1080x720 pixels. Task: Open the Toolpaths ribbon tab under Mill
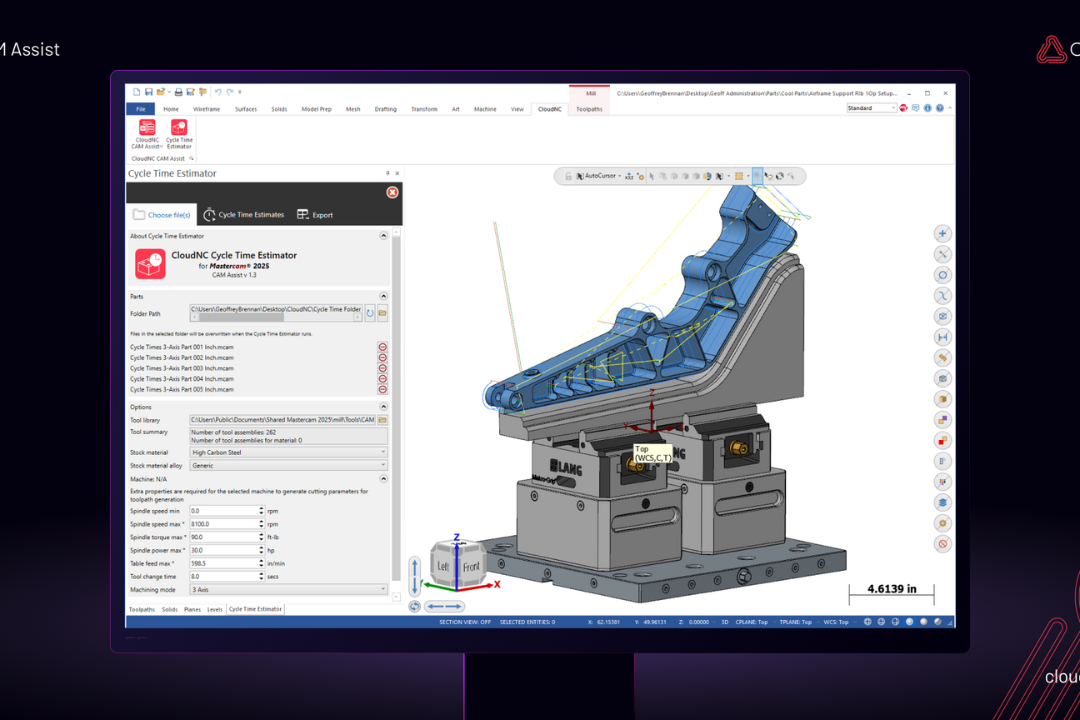coord(589,109)
